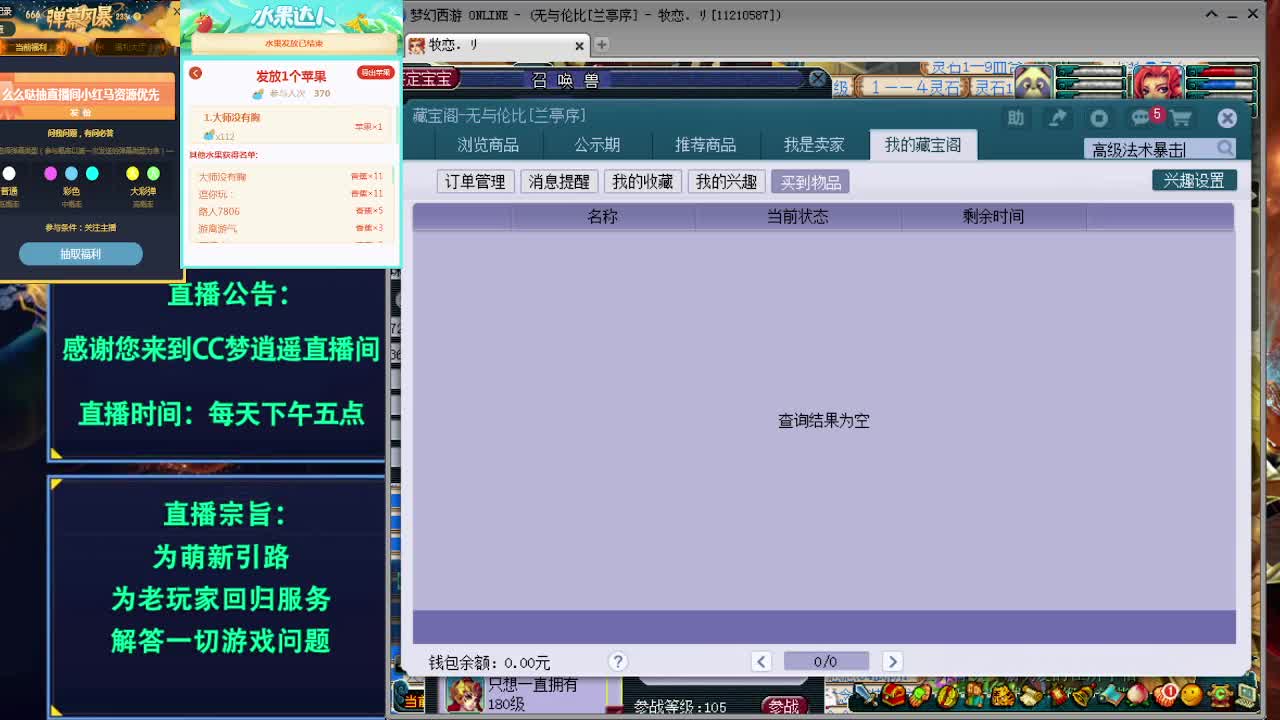
Task: Click the round record icon in 藏宝阁 header
Action: (1099, 118)
